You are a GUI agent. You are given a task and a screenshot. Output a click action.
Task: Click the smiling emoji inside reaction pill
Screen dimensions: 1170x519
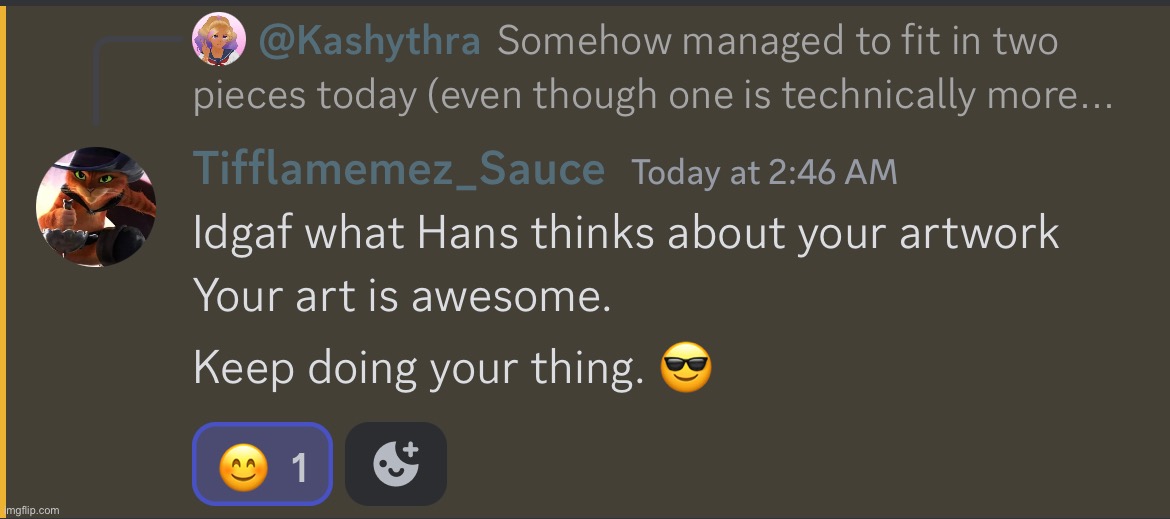click(242, 467)
